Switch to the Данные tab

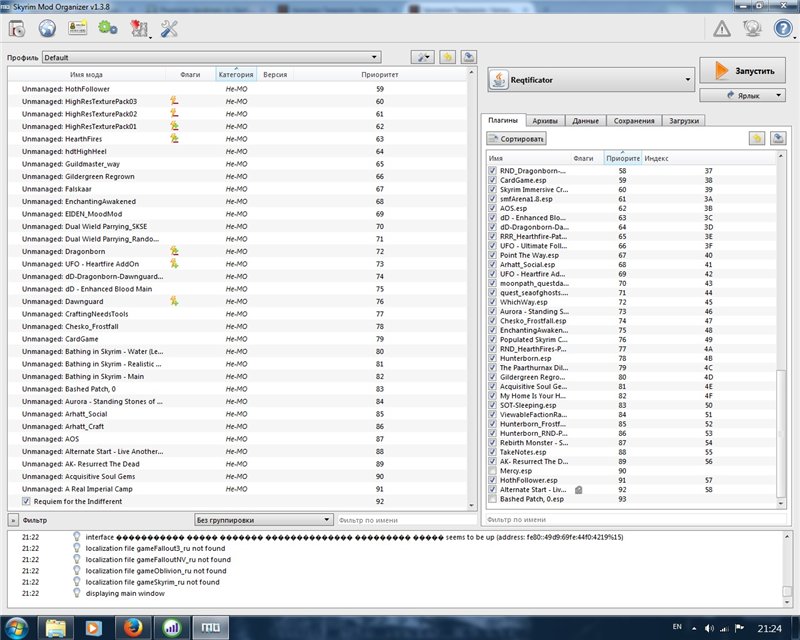pyautogui.click(x=585, y=121)
